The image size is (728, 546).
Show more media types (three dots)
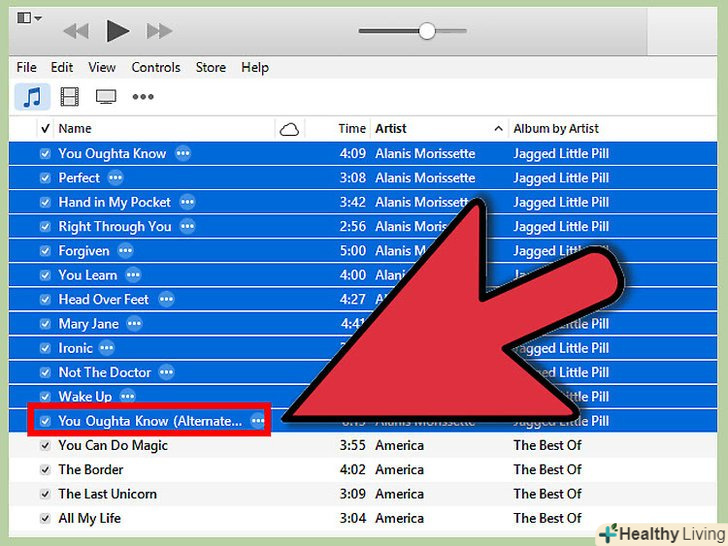point(143,97)
